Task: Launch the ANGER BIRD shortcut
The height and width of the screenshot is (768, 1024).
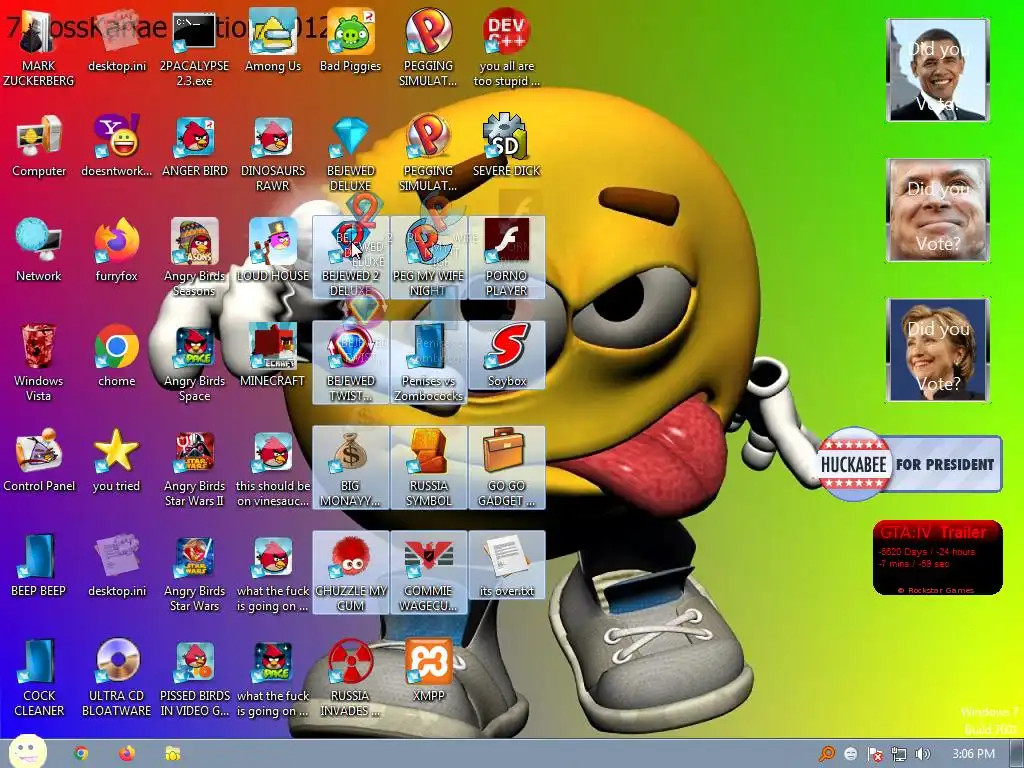Action: (195, 146)
